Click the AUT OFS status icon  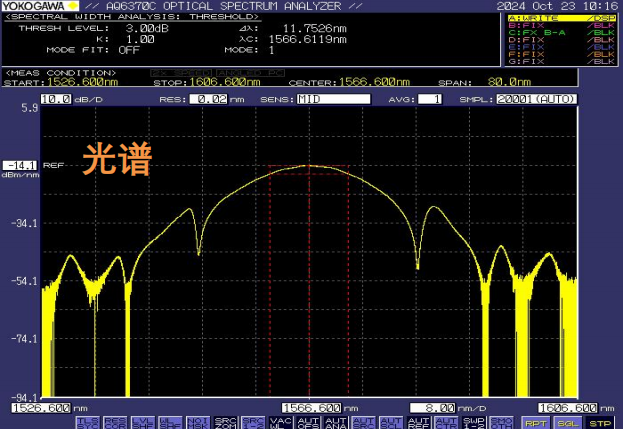306,423
